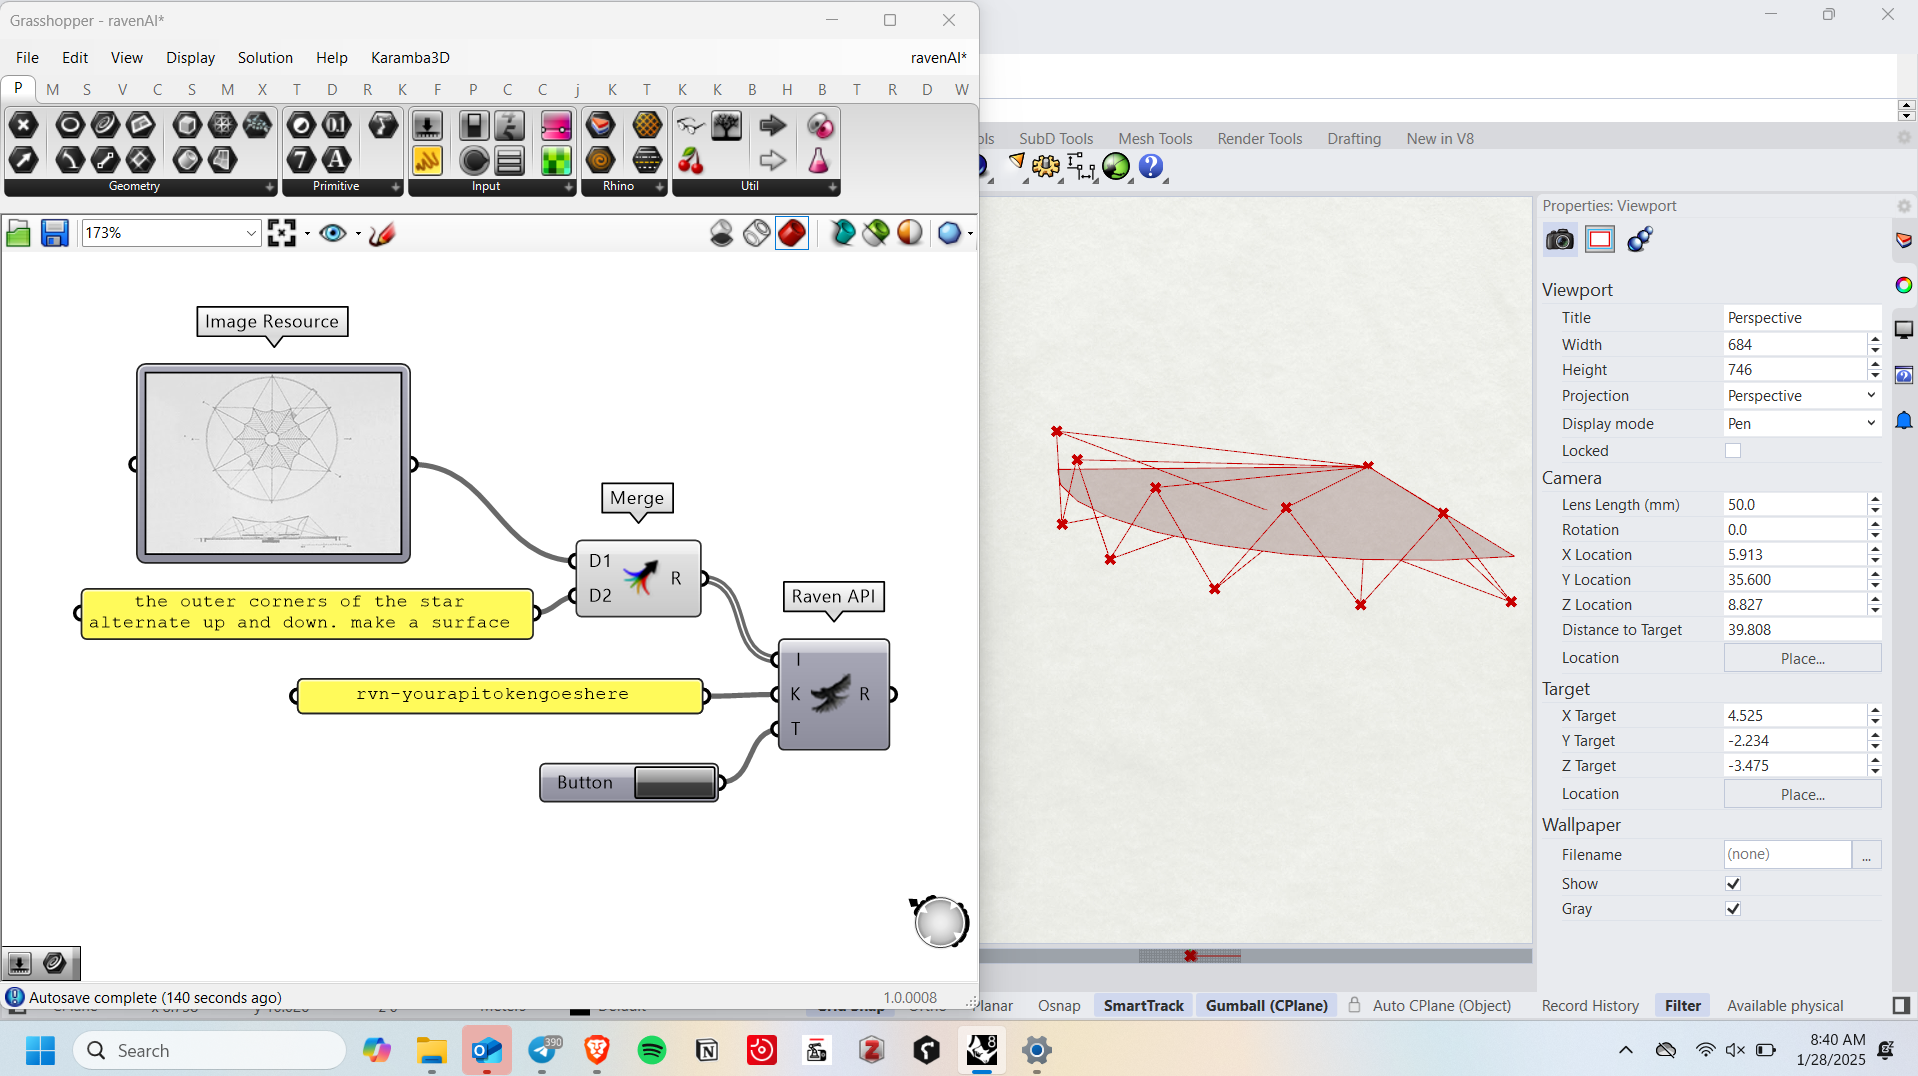Select the Gradient icon in Input group
Viewport: 1918px width, 1076px height.
click(x=556, y=125)
